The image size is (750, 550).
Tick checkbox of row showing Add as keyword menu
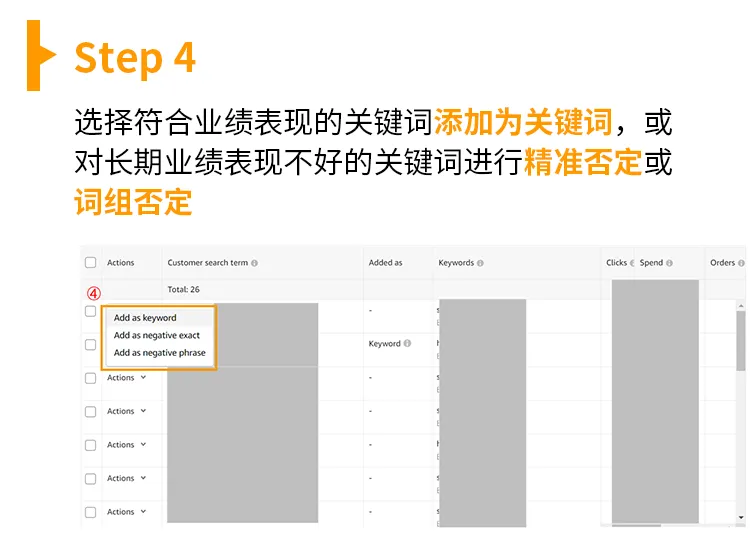point(90,311)
